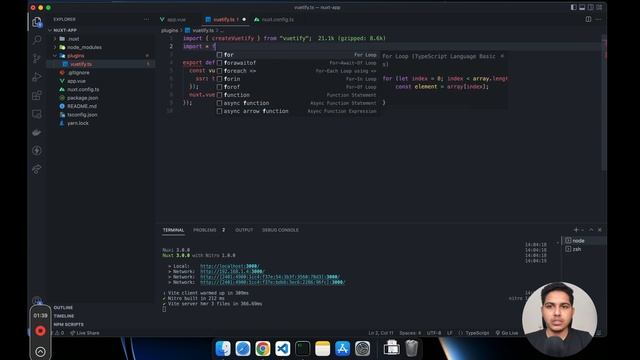Expand the OUTLINE section
Image resolution: width=640 pixels, height=360 pixels.
pyautogui.click(x=63, y=307)
